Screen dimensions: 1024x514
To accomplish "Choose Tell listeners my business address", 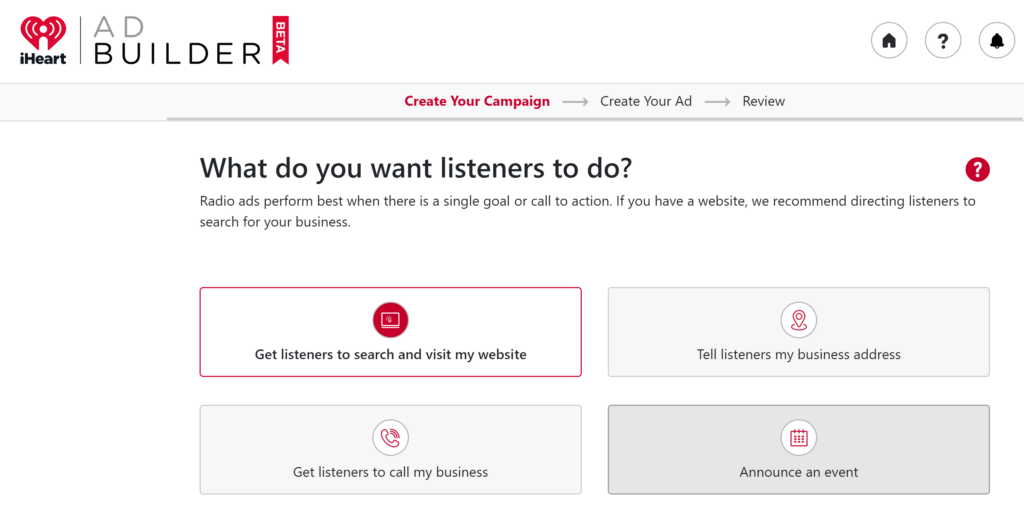I will pos(799,332).
